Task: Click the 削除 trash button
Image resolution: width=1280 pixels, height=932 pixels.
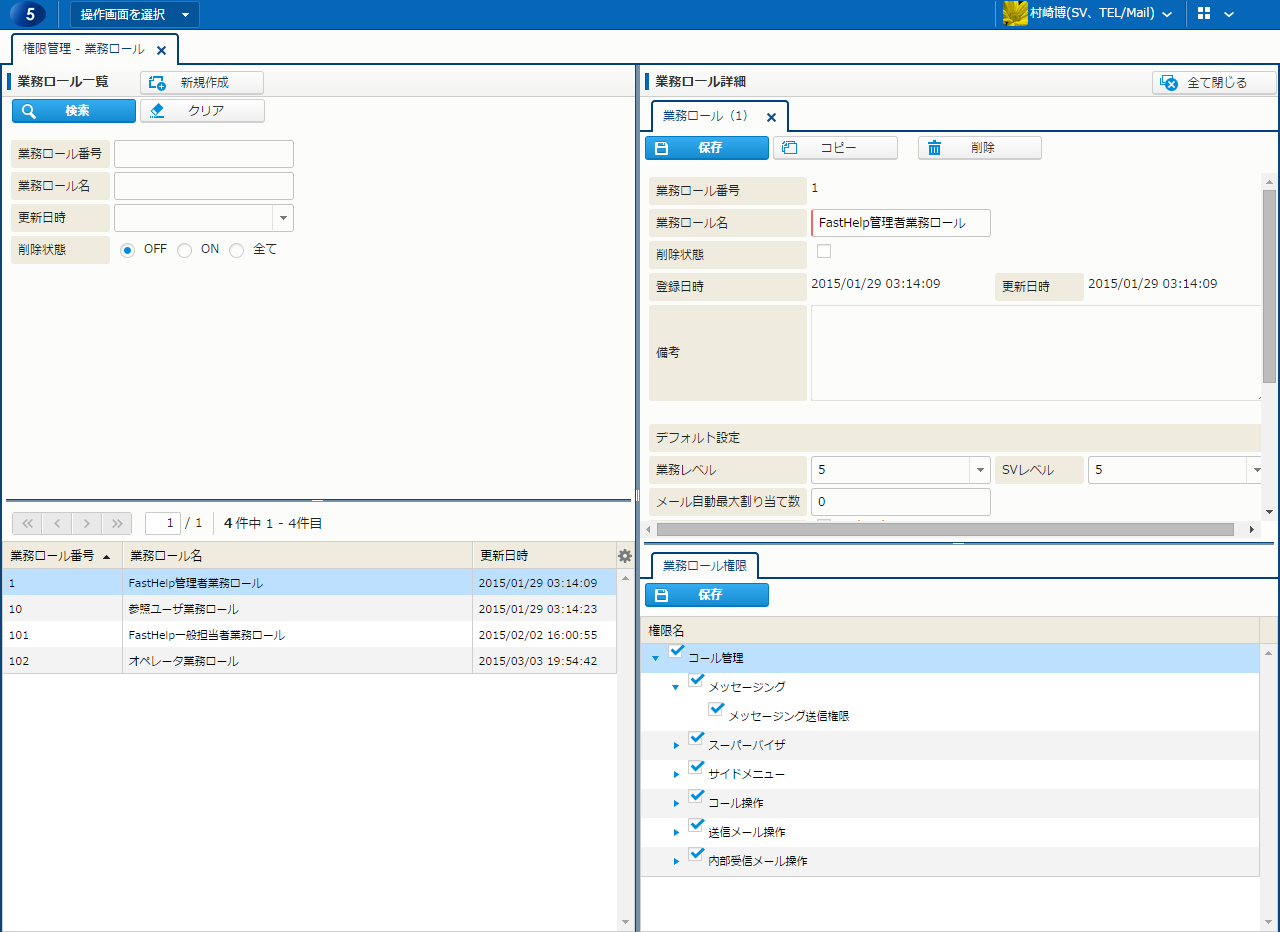Action: coord(979,148)
